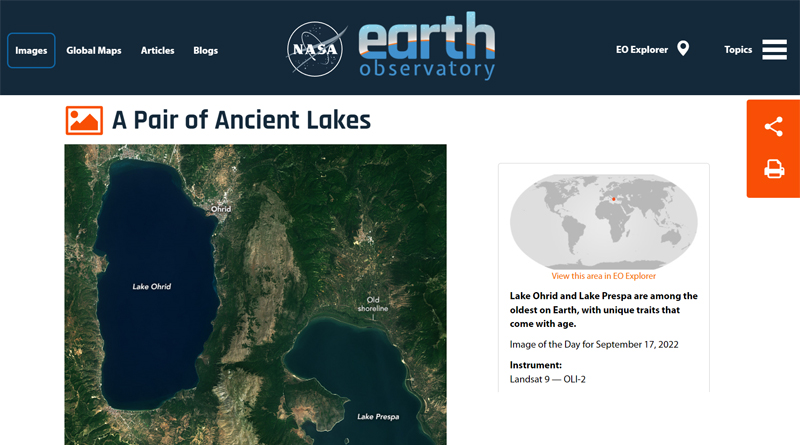
Task: Click the world locator map
Action: coord(604,221)
